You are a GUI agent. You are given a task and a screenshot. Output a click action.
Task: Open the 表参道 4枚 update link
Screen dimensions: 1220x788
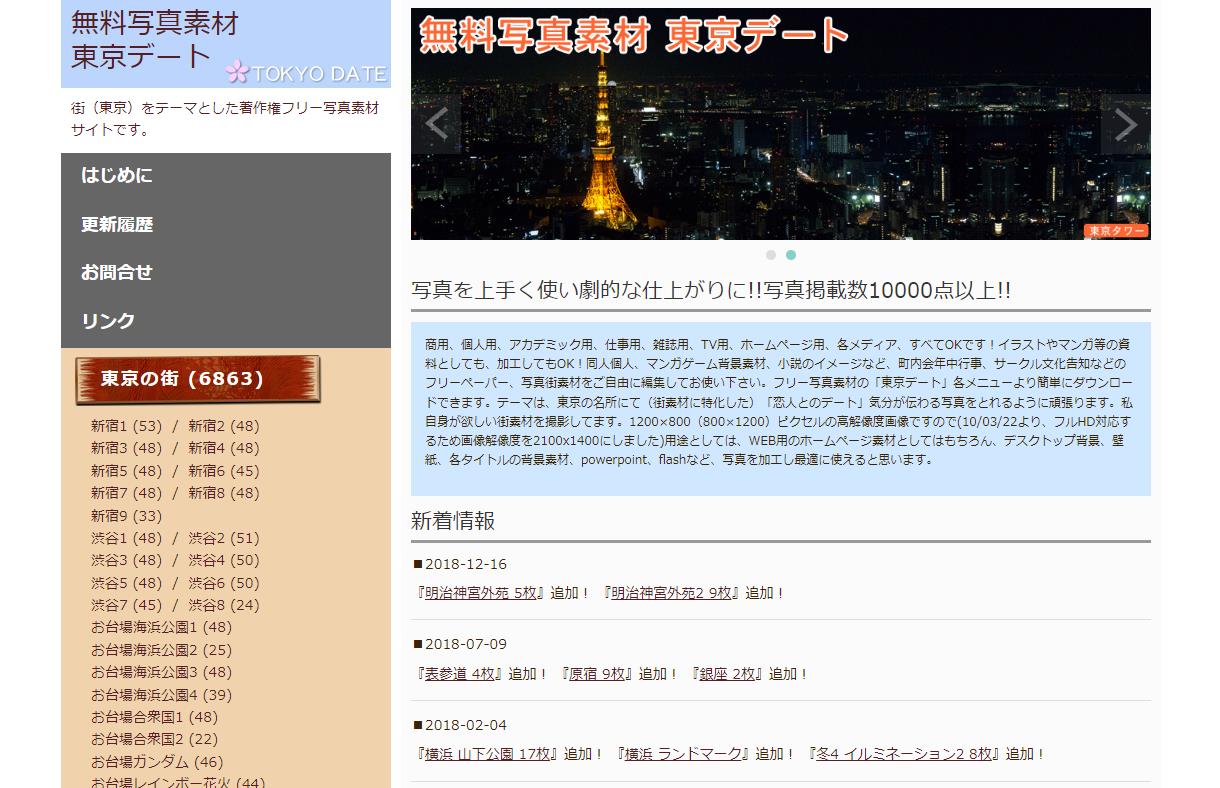point(460,674)
